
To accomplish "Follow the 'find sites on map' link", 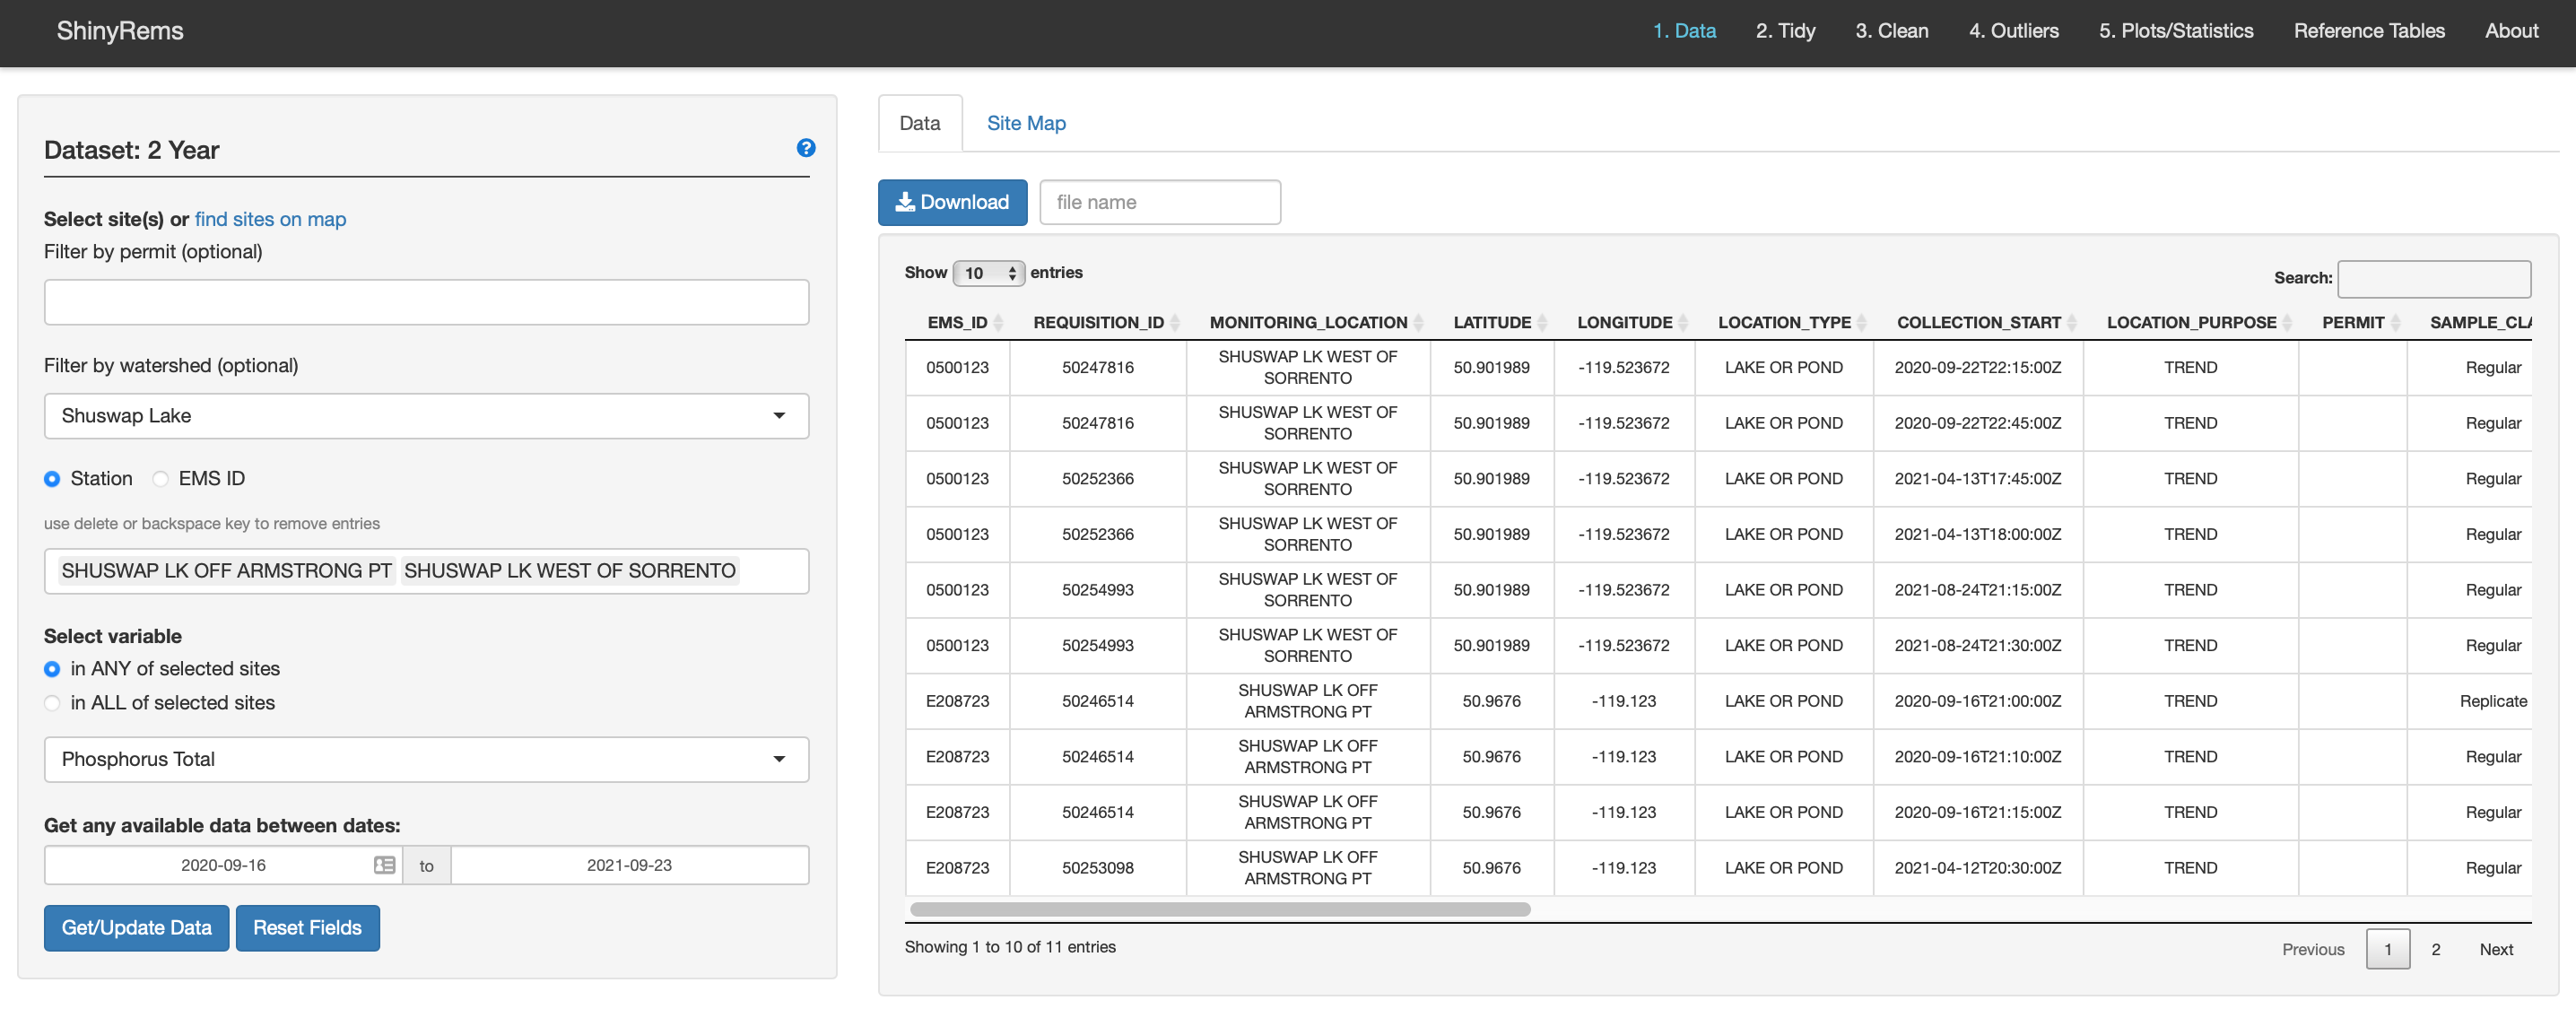I will click(x=270, y=219).
